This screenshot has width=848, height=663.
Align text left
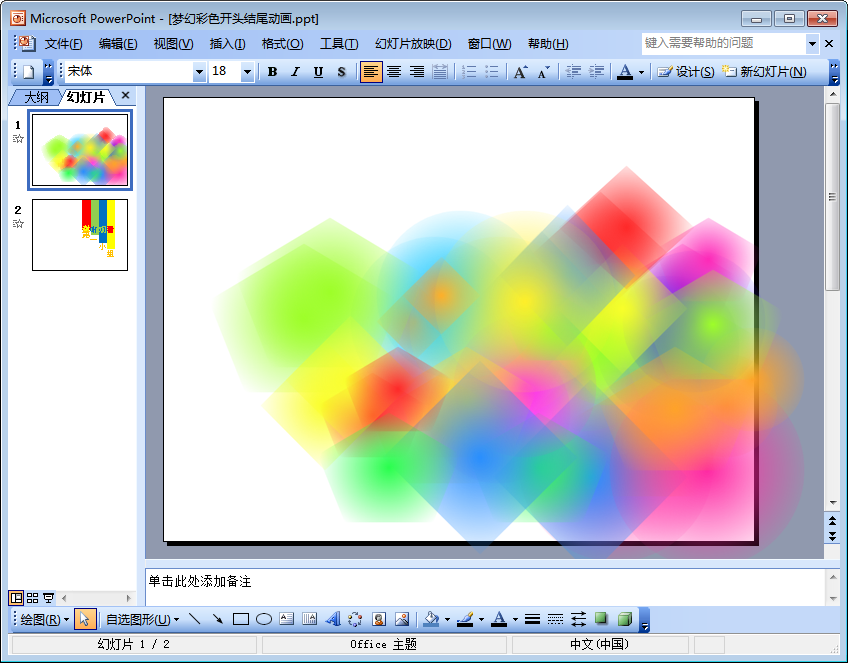point(371,71)
